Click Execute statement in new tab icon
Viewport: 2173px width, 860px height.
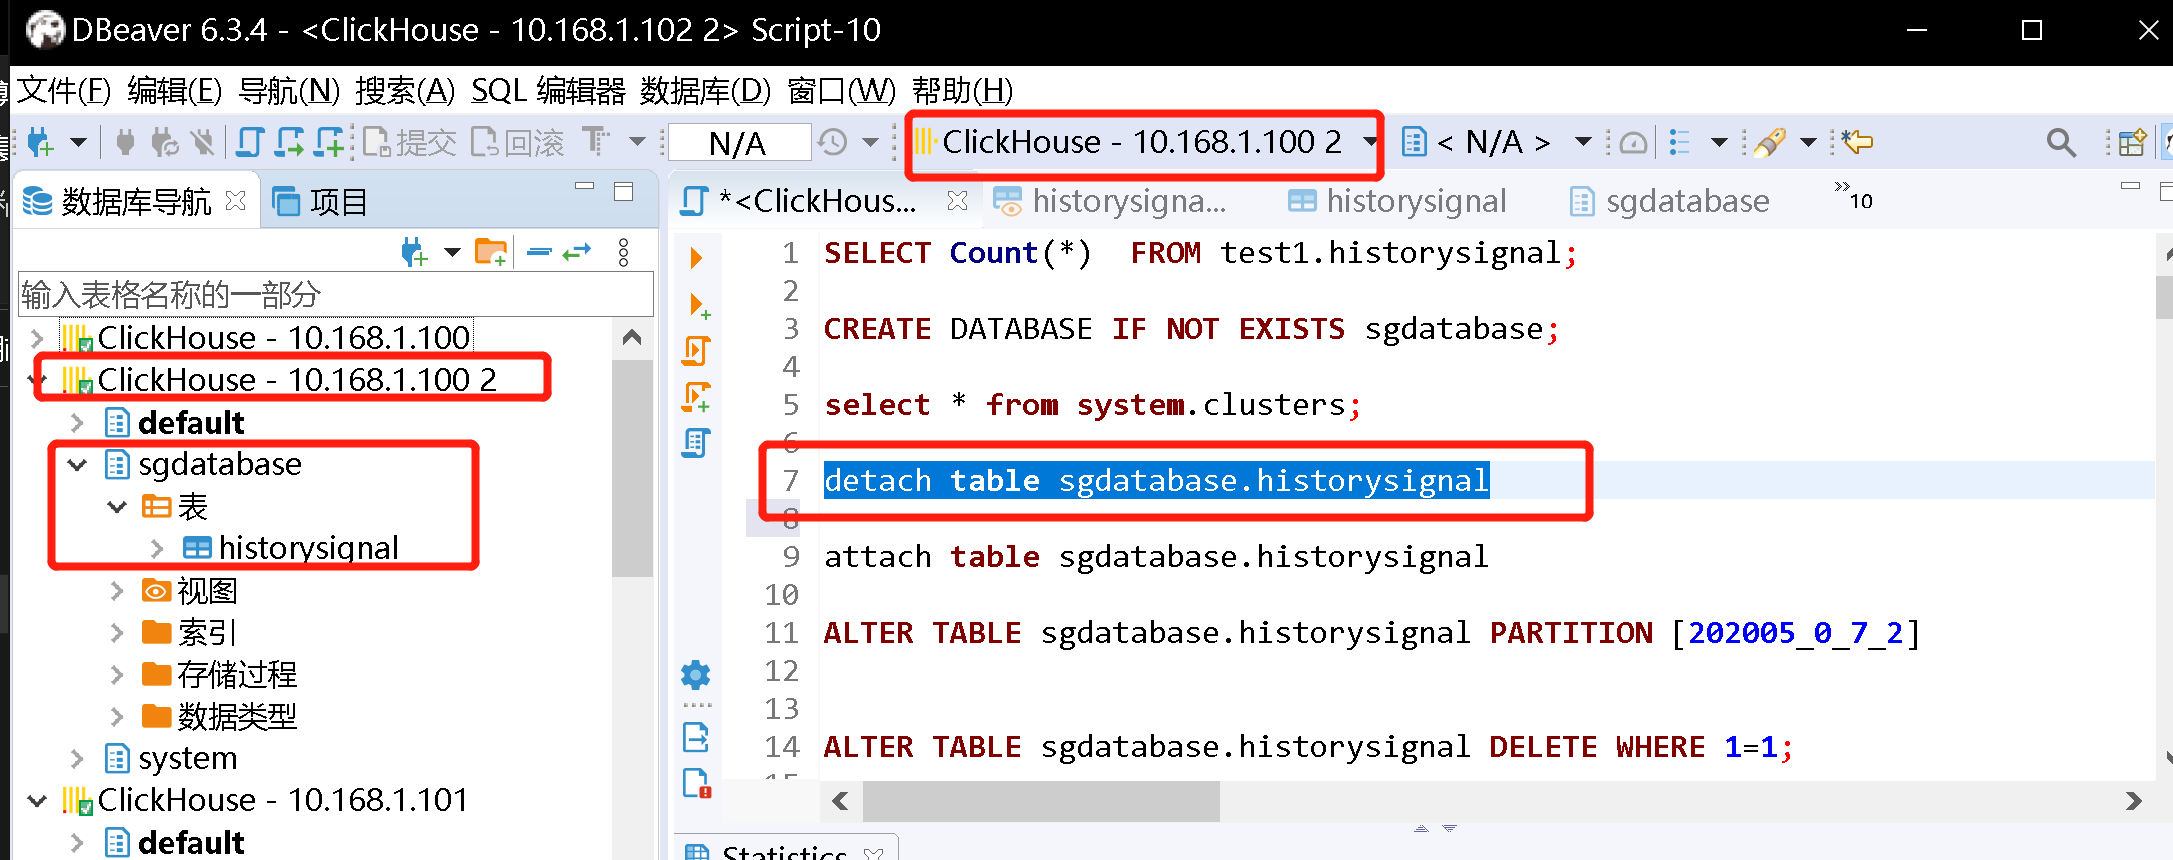[698, 305]
